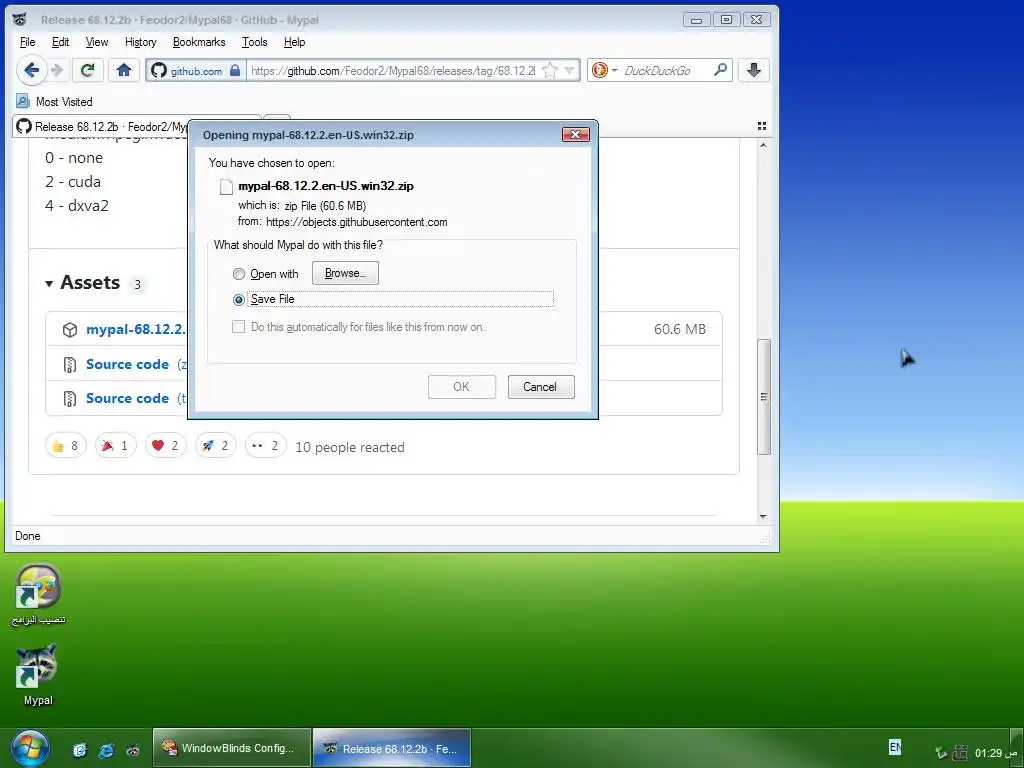Image resolution: width=1024 pixels, height=768 pixels.
Task: Click the package cube icon beside mypal asset
Action: (x=70, y=330)
